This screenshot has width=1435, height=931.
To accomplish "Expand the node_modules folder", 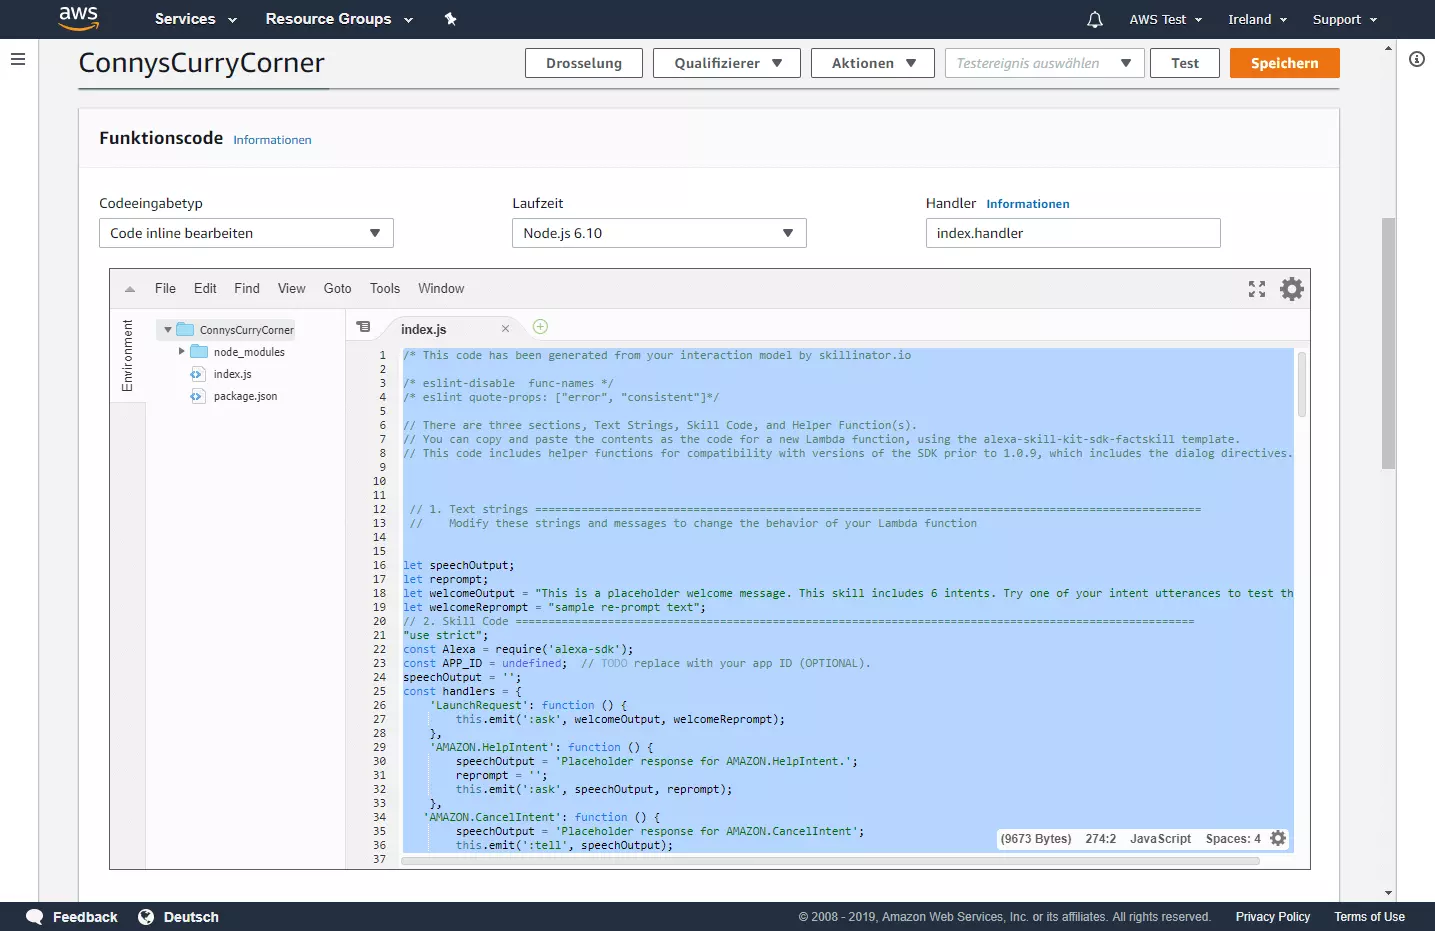I will tap(181, 352).
